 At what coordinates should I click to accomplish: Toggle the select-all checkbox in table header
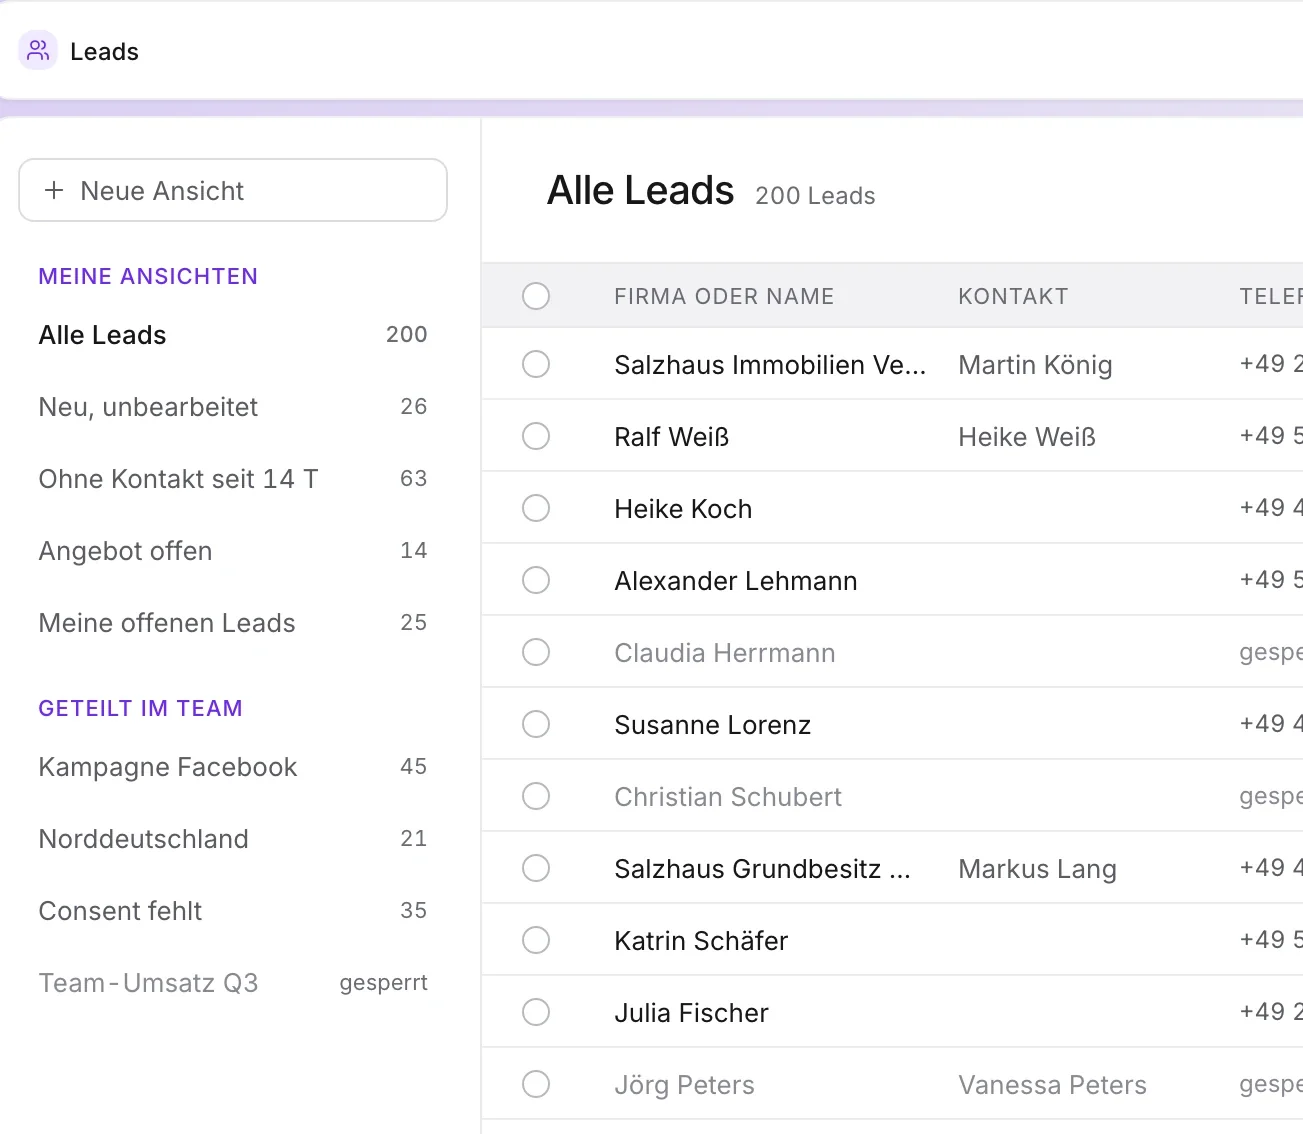click(536, 296)
